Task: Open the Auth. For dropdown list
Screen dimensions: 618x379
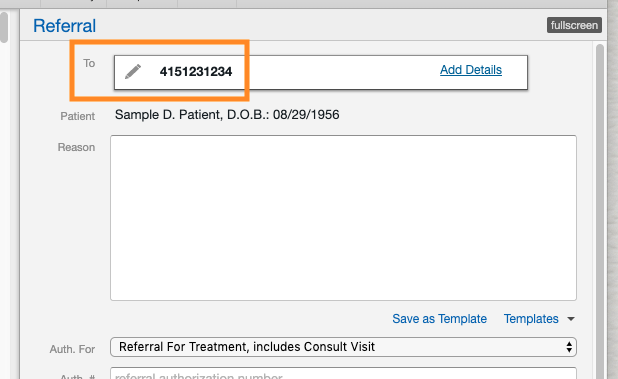Action: (x=343, y=347)
